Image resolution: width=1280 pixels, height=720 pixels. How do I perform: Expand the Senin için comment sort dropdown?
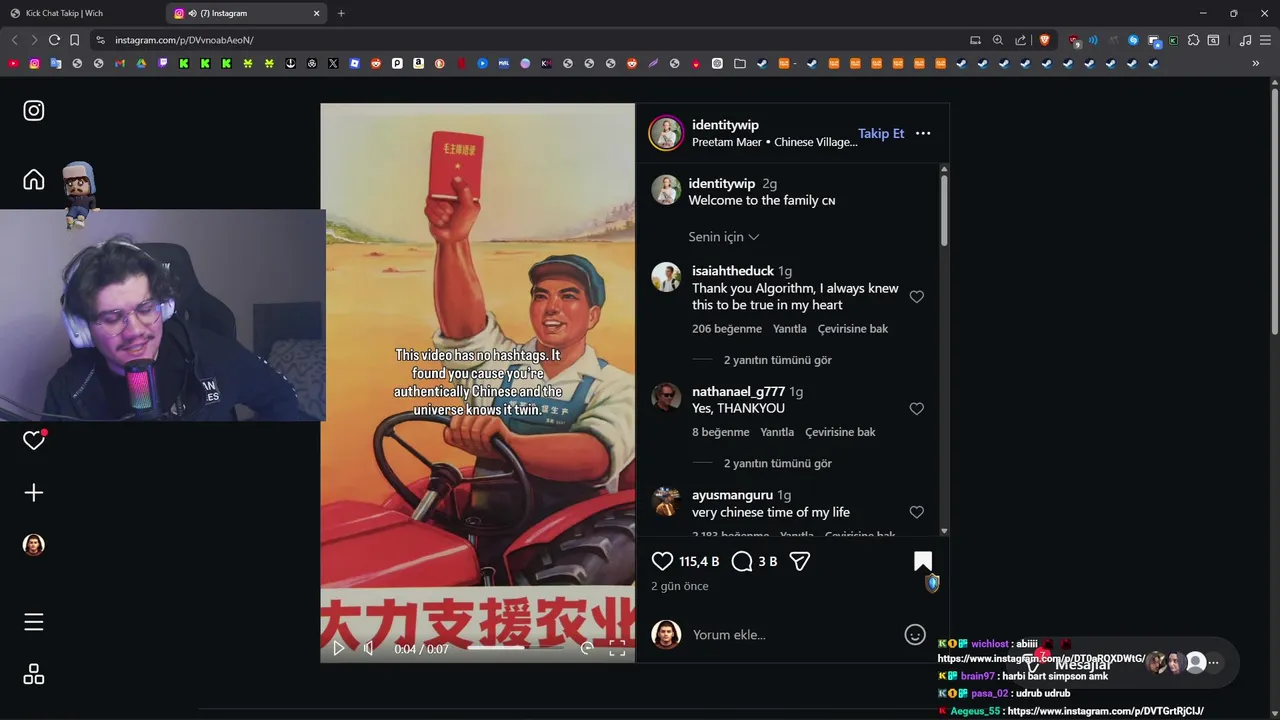pos(724,237)
